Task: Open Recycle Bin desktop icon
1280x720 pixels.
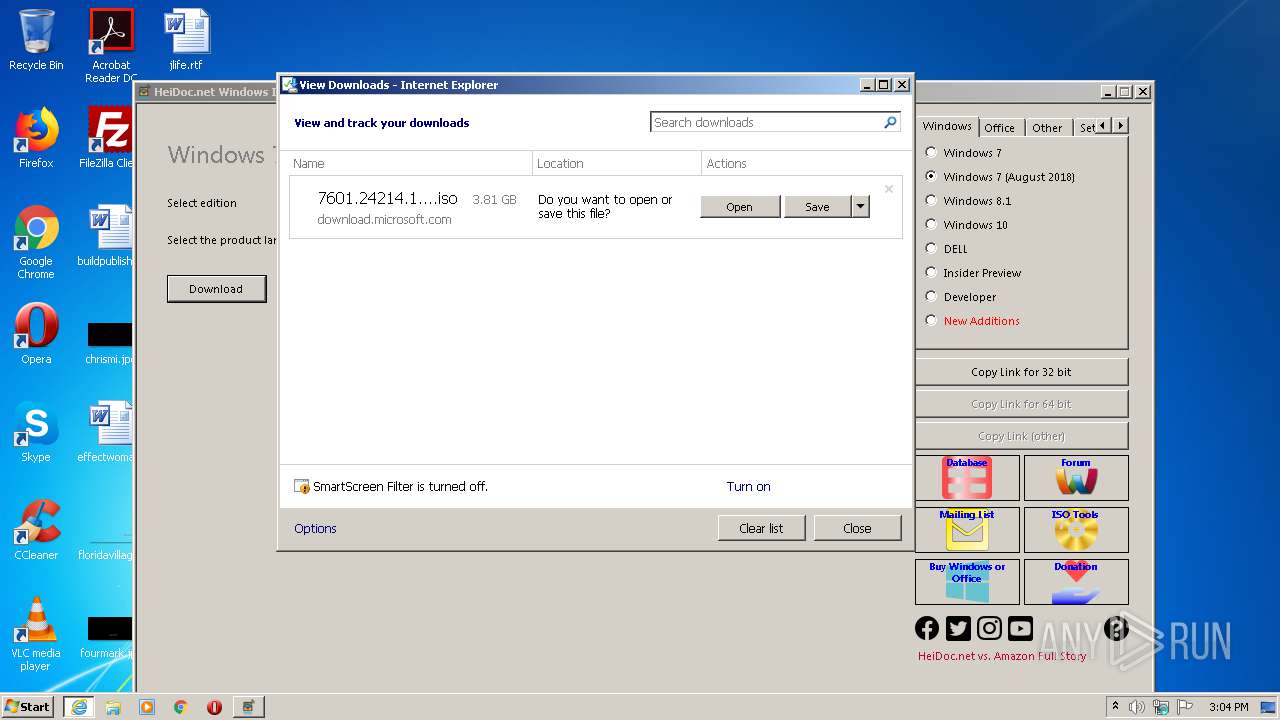Action: tap(36, 40)
